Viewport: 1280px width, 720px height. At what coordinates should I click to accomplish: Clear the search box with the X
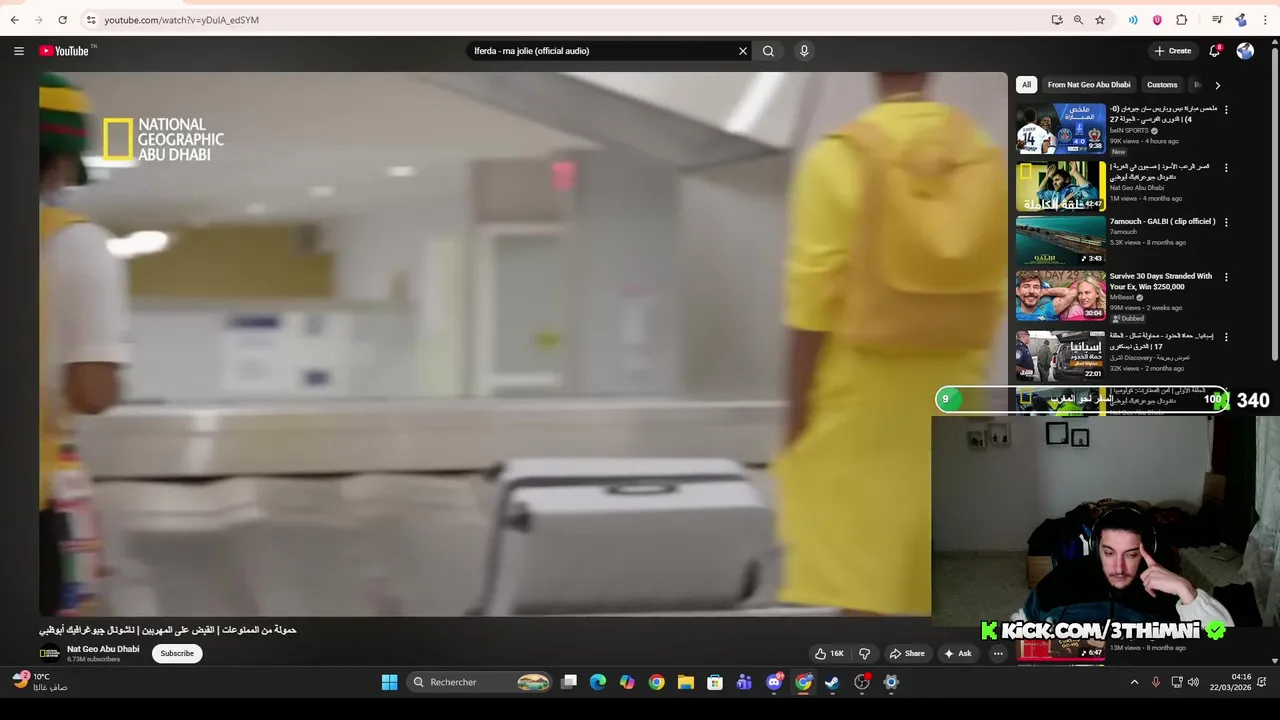coord(743,51)
